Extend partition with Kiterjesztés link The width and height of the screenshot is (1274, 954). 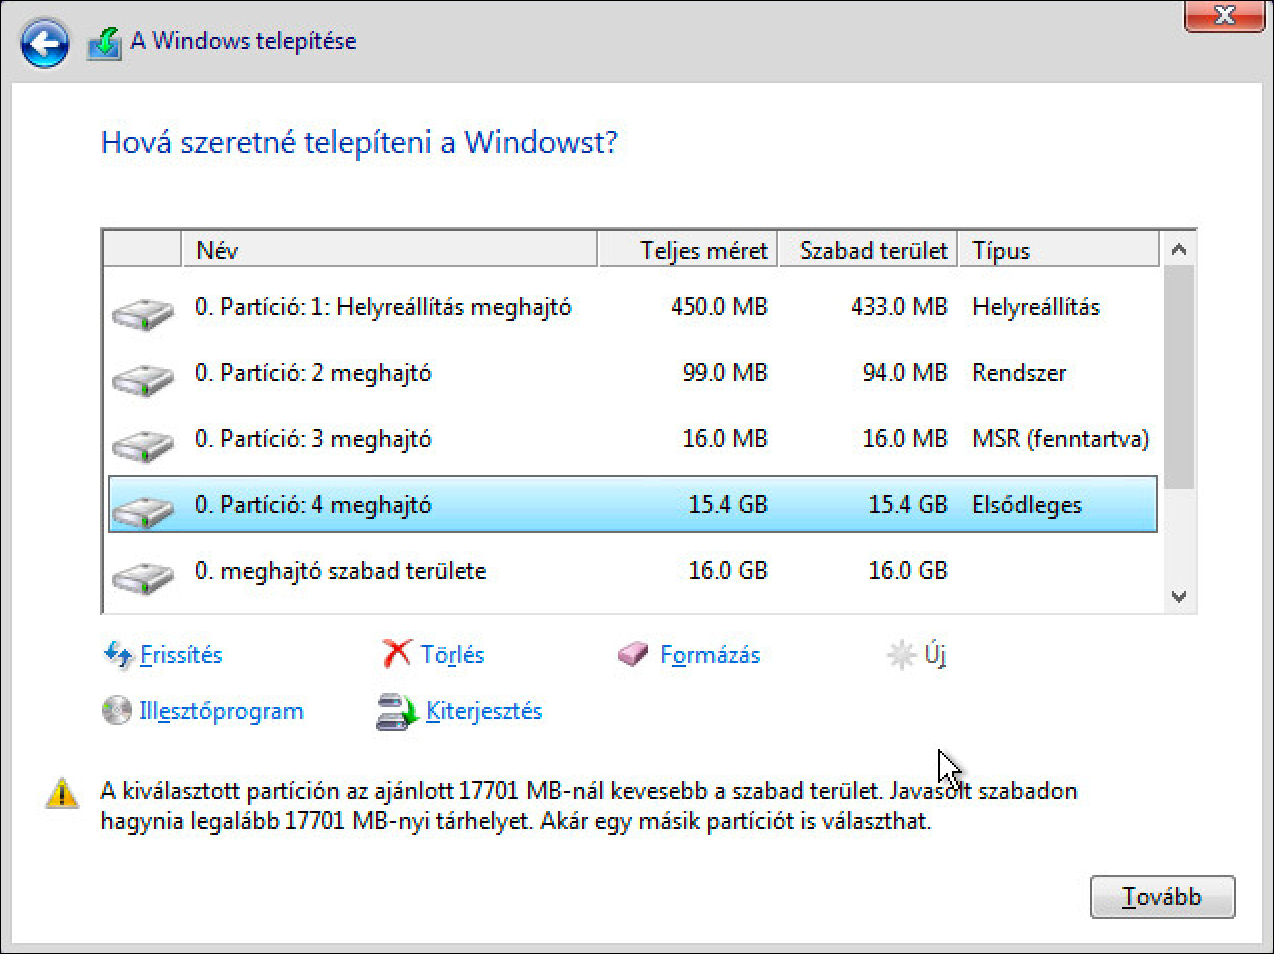pos(484,711)
